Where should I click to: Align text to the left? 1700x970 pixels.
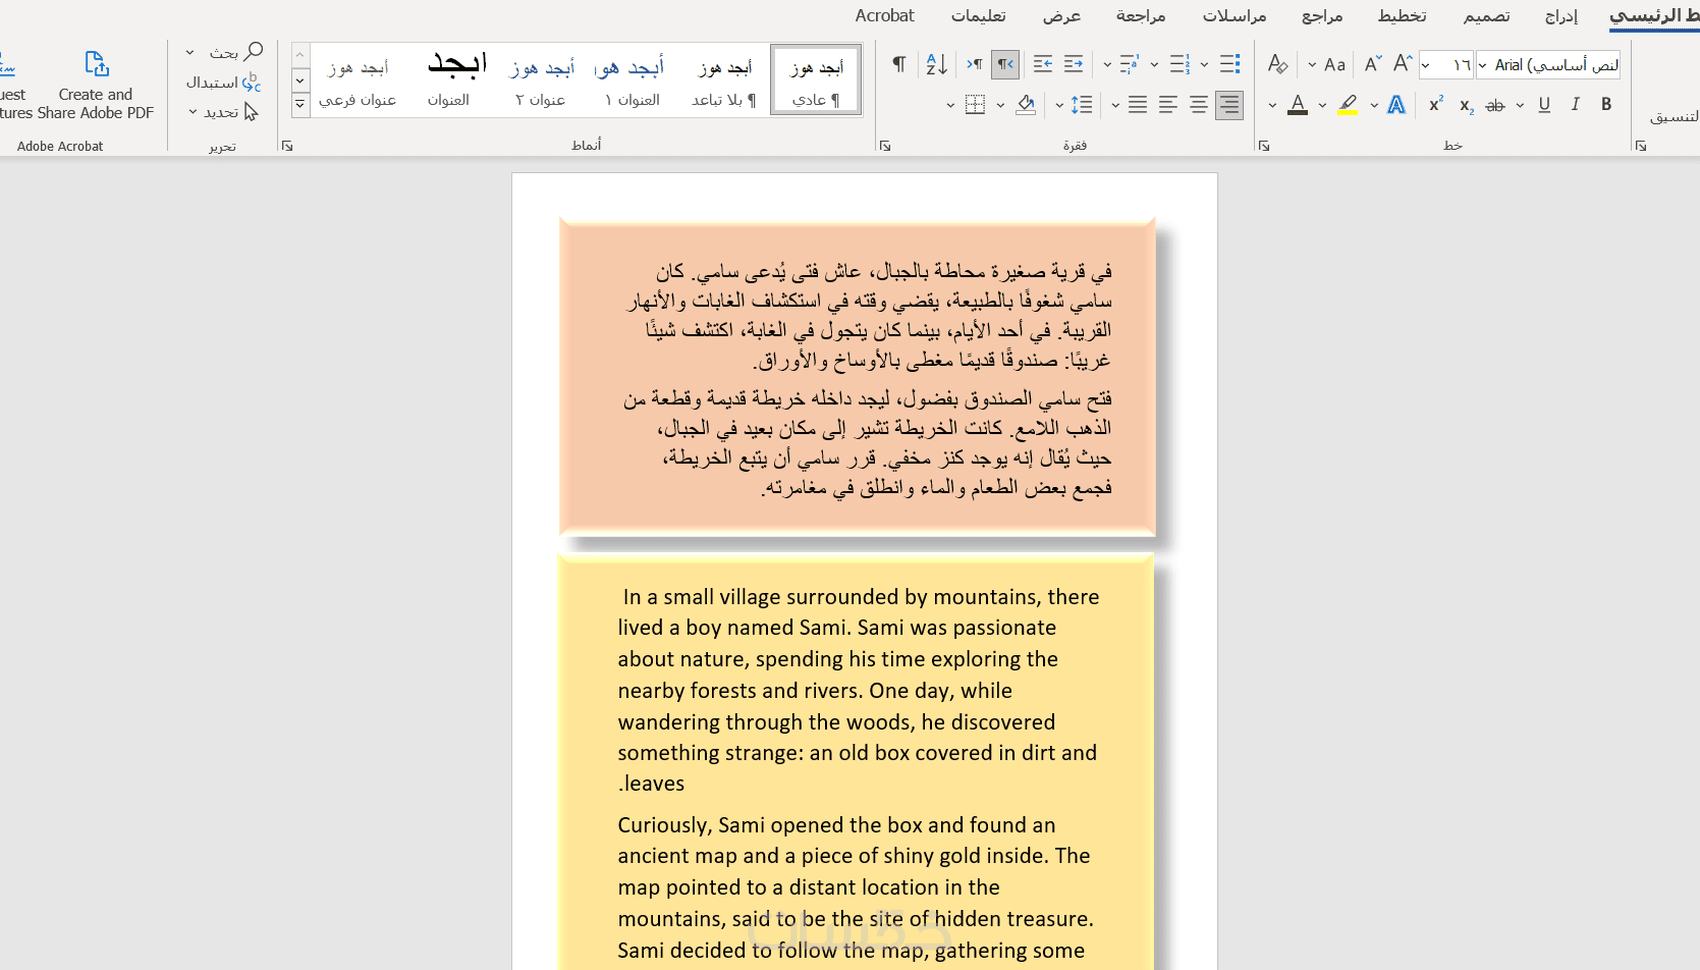1168,104
